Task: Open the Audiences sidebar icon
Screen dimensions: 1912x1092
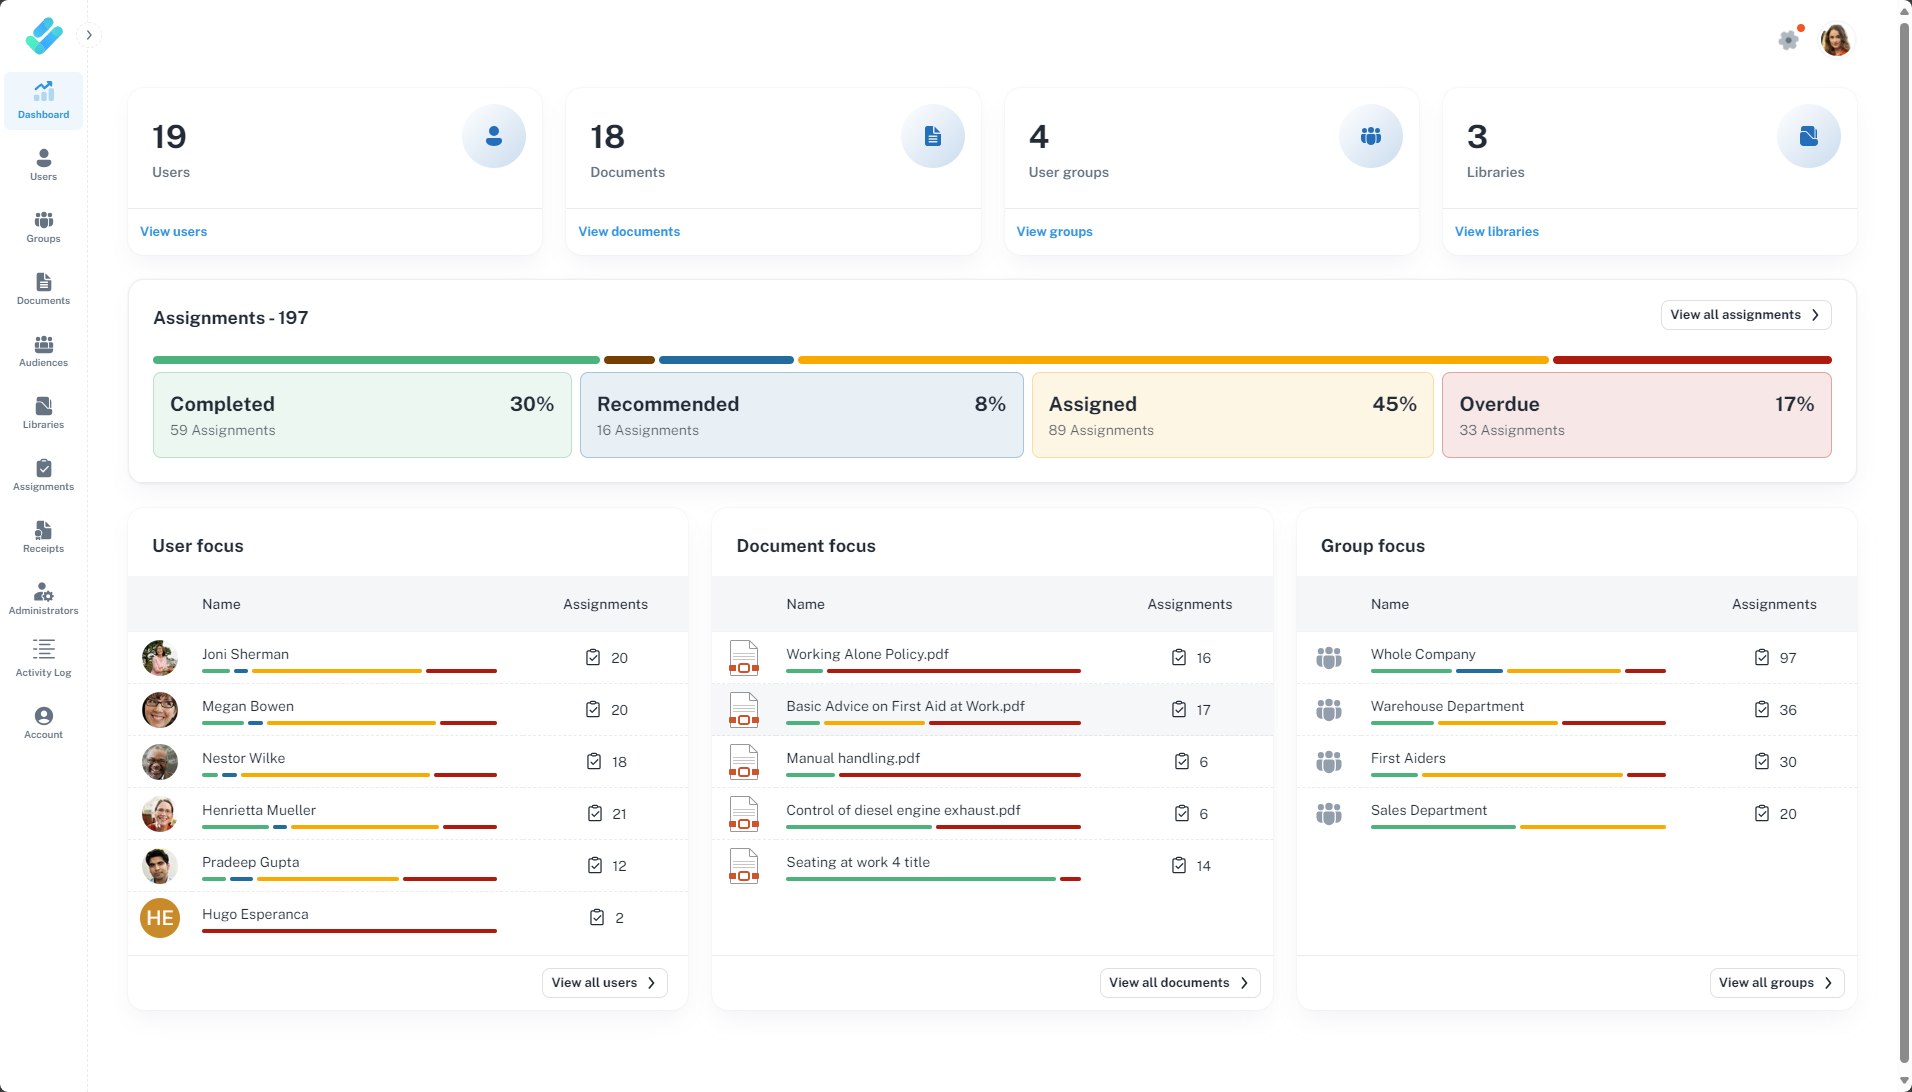Action: tap(43, 351)
